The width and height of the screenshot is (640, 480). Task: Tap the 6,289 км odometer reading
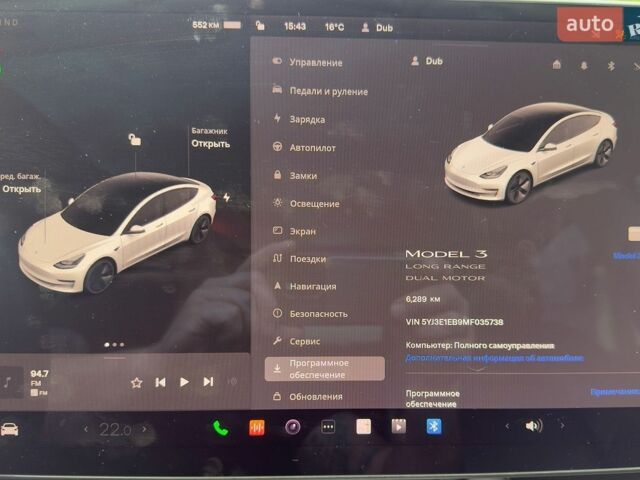point(423,299)
